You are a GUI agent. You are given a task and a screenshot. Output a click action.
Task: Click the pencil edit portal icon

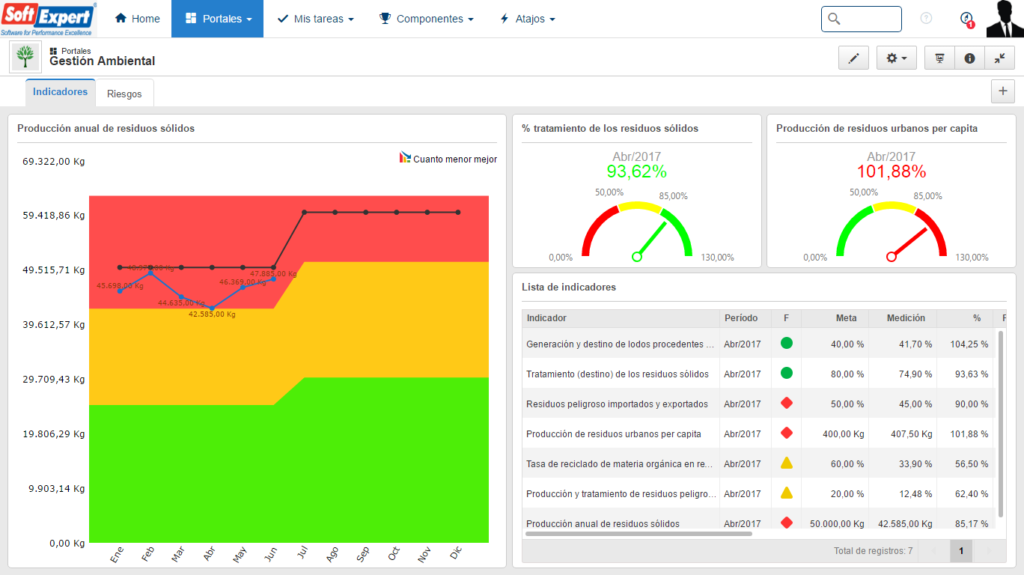(853, 58)
